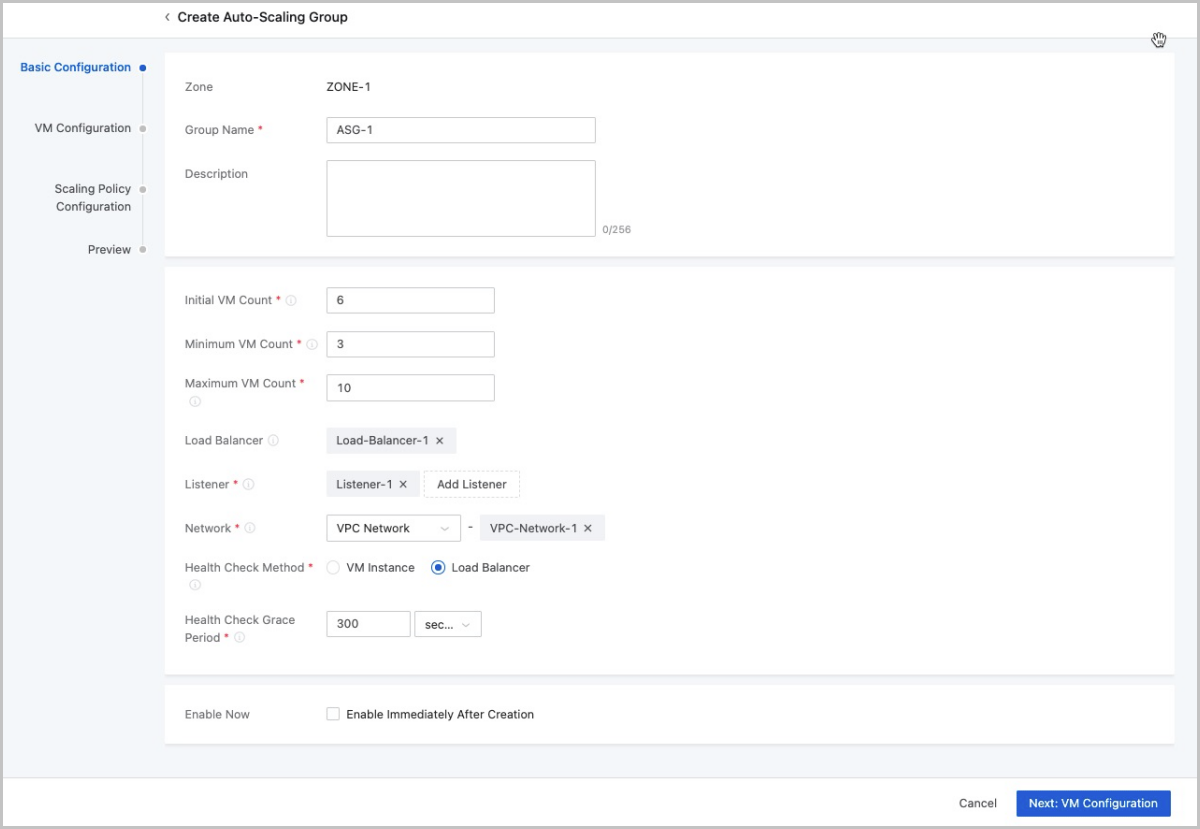Click info icon next to Minimum VM Count
The height and width of the screenshot is (829, 1200).
[x=312, y=344]
